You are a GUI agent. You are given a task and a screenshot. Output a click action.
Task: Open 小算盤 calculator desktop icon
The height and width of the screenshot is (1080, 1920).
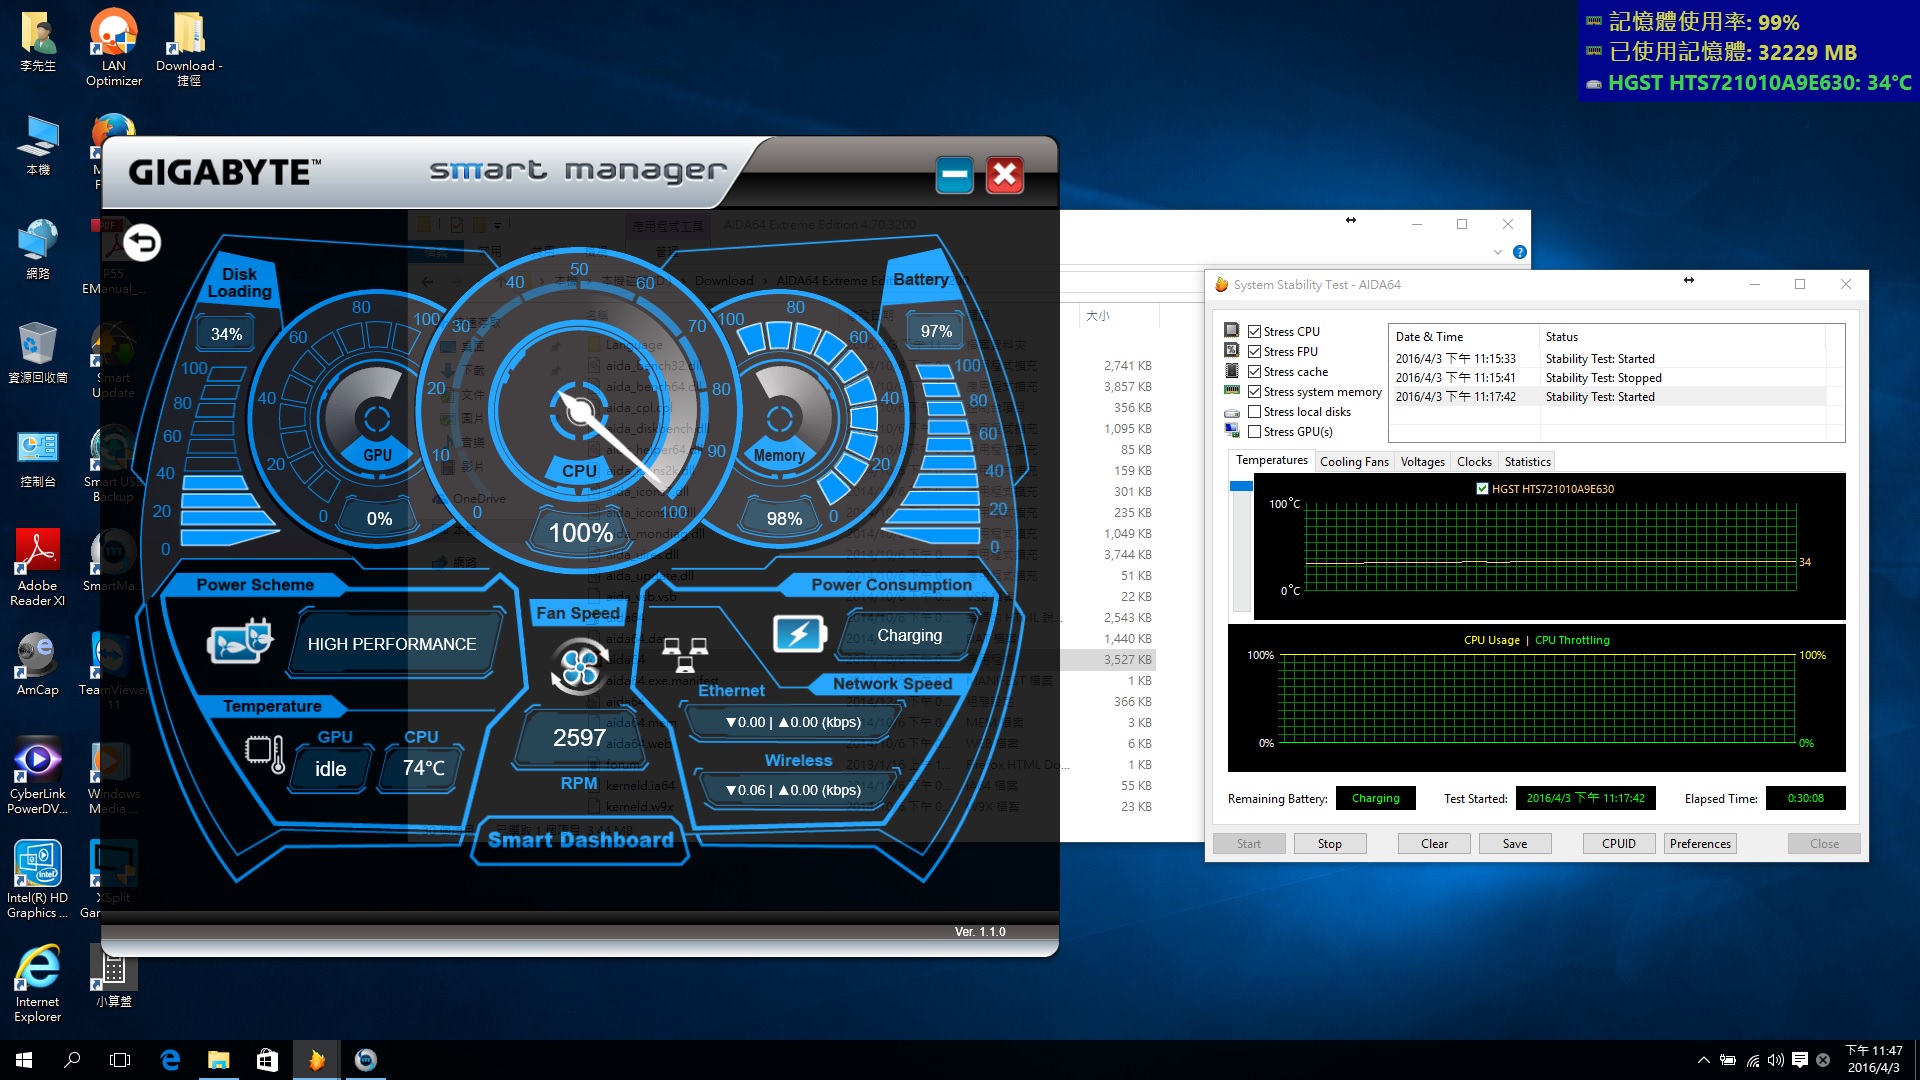tap(114, 977)
